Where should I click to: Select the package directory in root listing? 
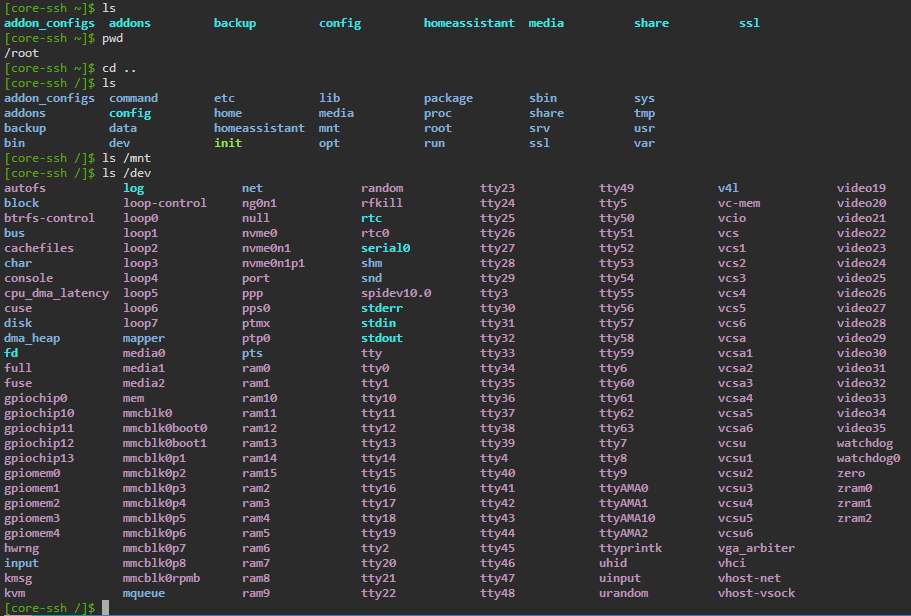click(x=448, y=98)
